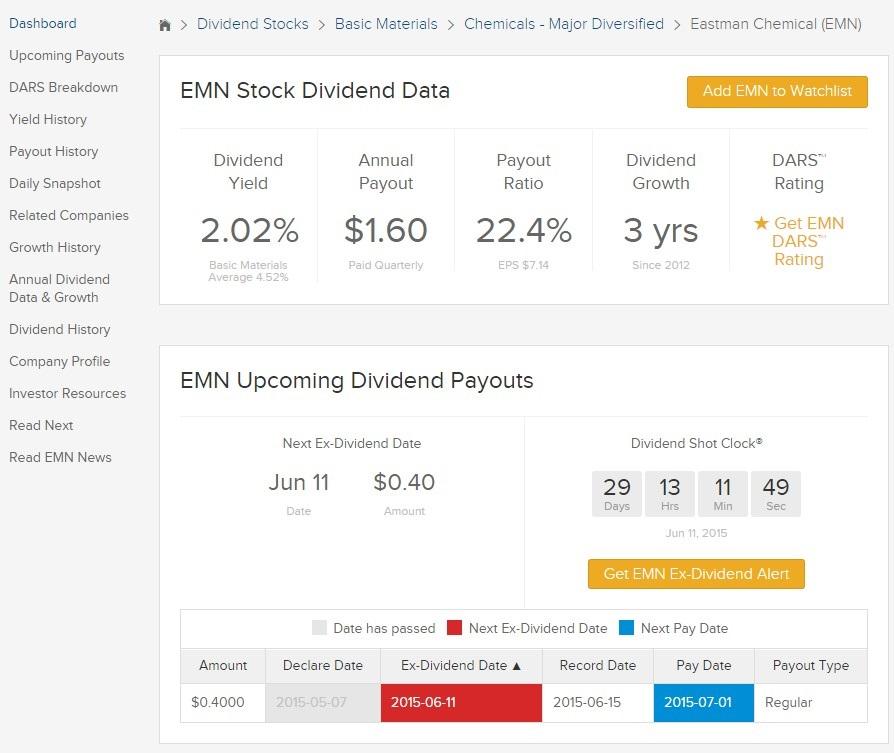Sort by Pay Date column header

[x=704, y=665]
